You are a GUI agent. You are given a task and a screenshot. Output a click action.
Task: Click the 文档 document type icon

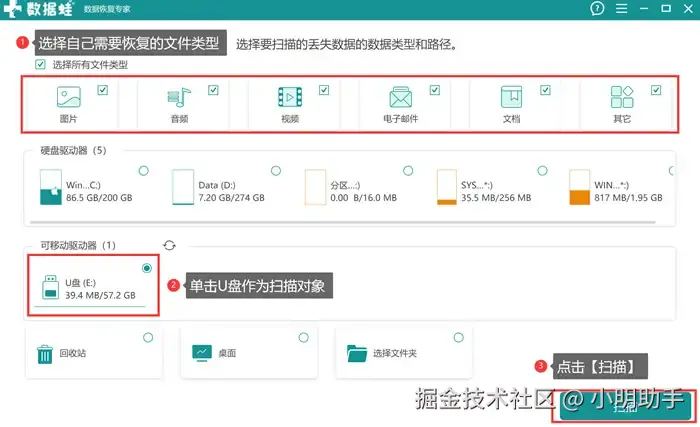click(x=511, y=97)
